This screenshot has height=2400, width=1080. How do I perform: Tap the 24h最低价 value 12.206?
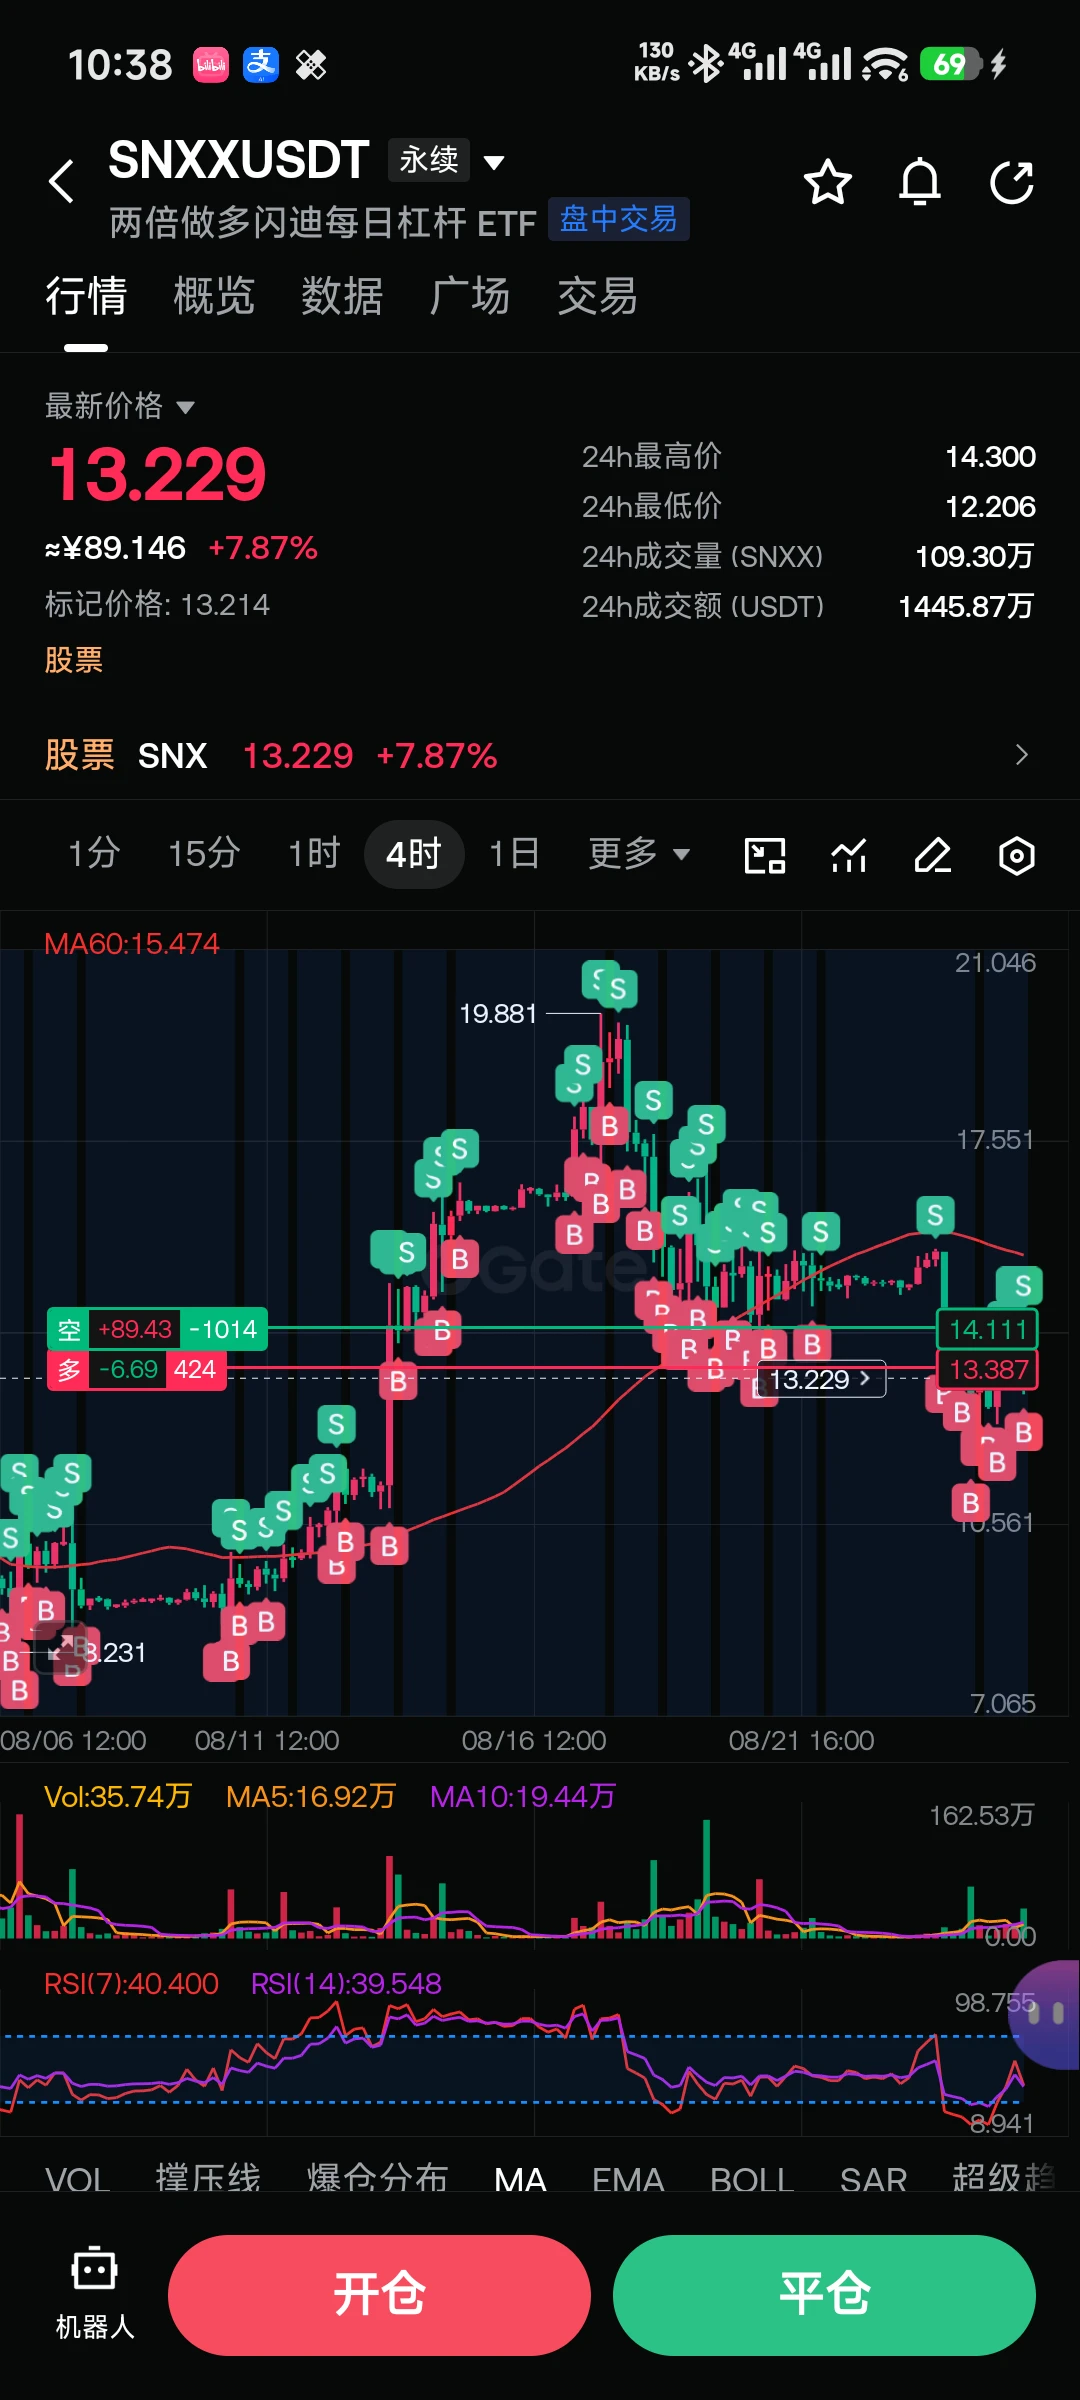990,506
